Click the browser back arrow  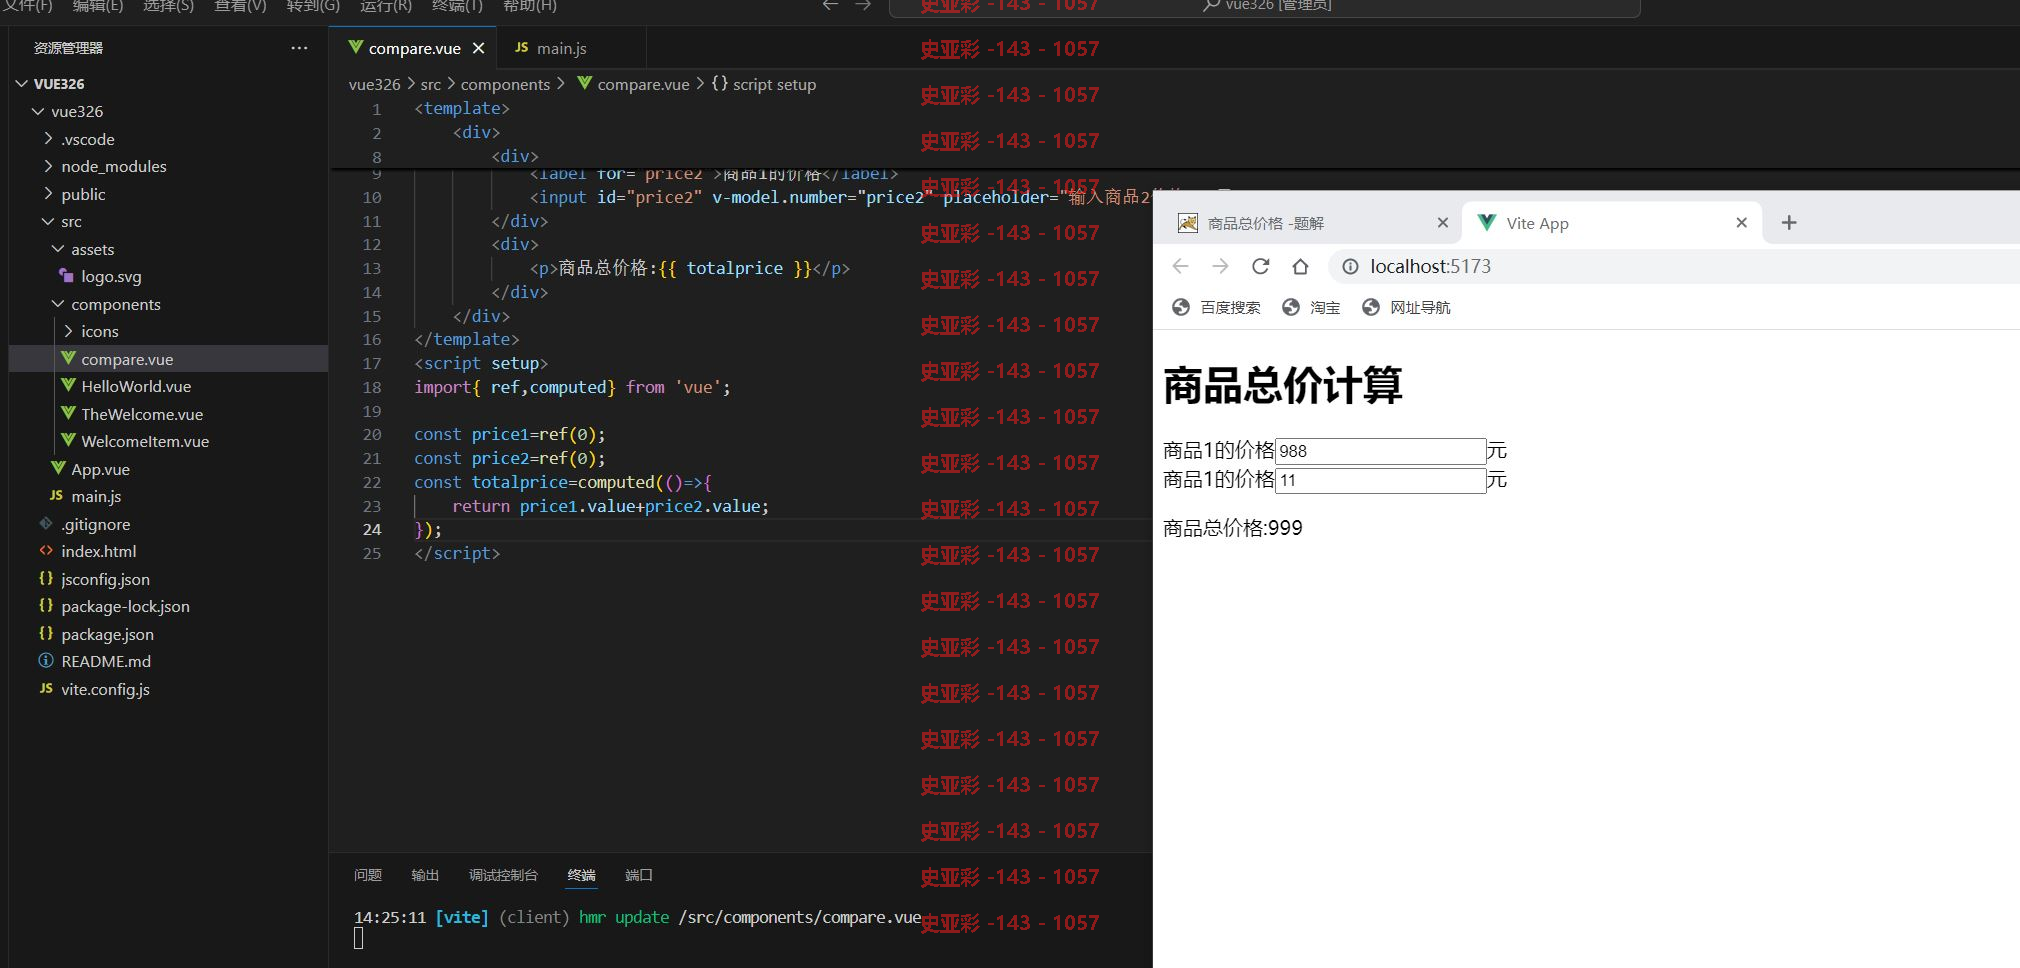(1181, 266)
